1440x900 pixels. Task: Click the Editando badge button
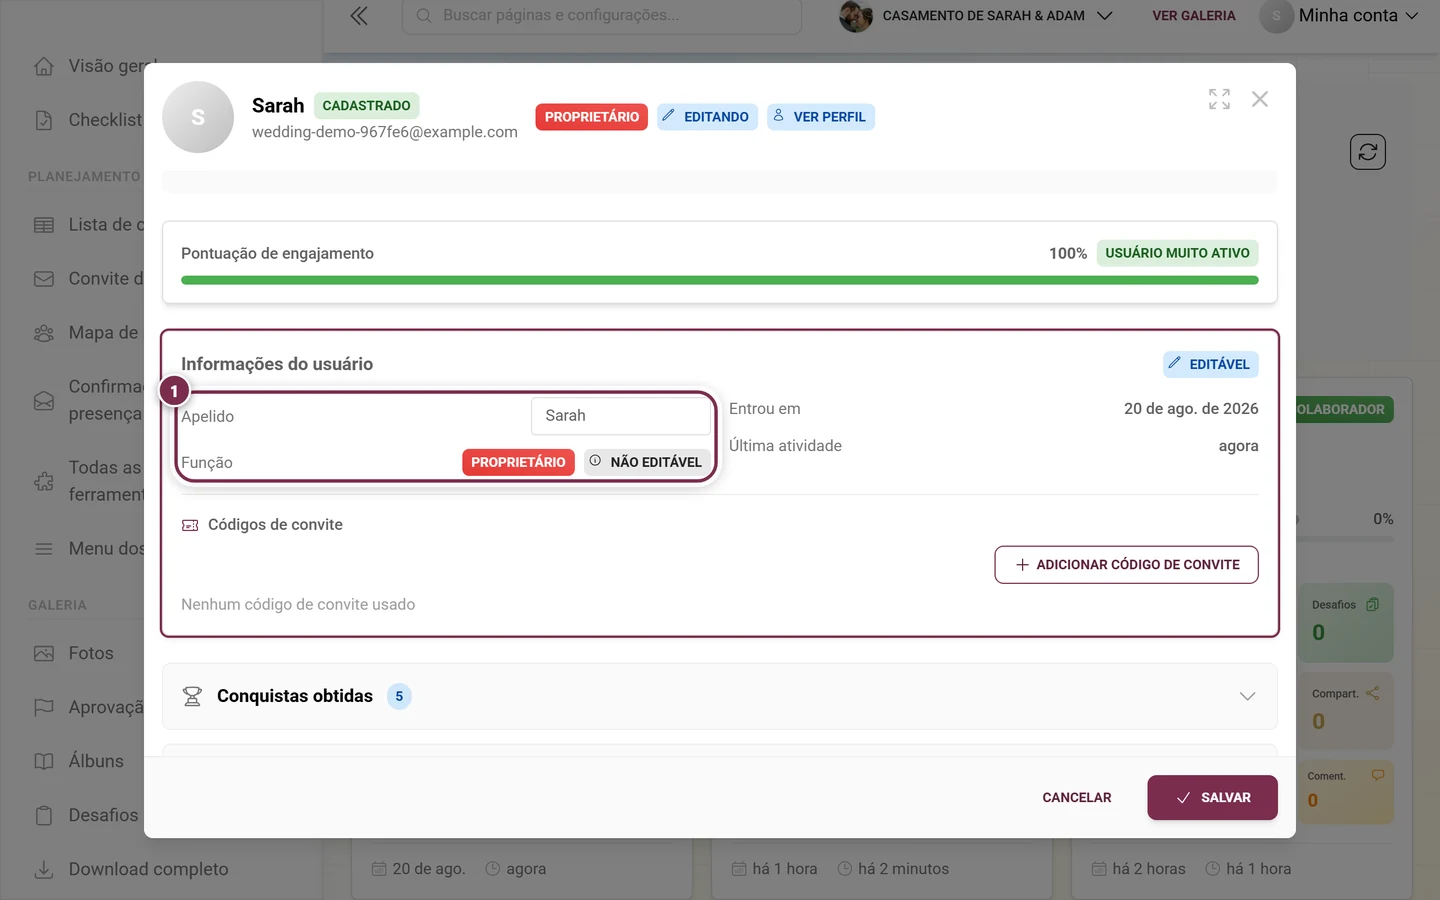coord(707,117)
